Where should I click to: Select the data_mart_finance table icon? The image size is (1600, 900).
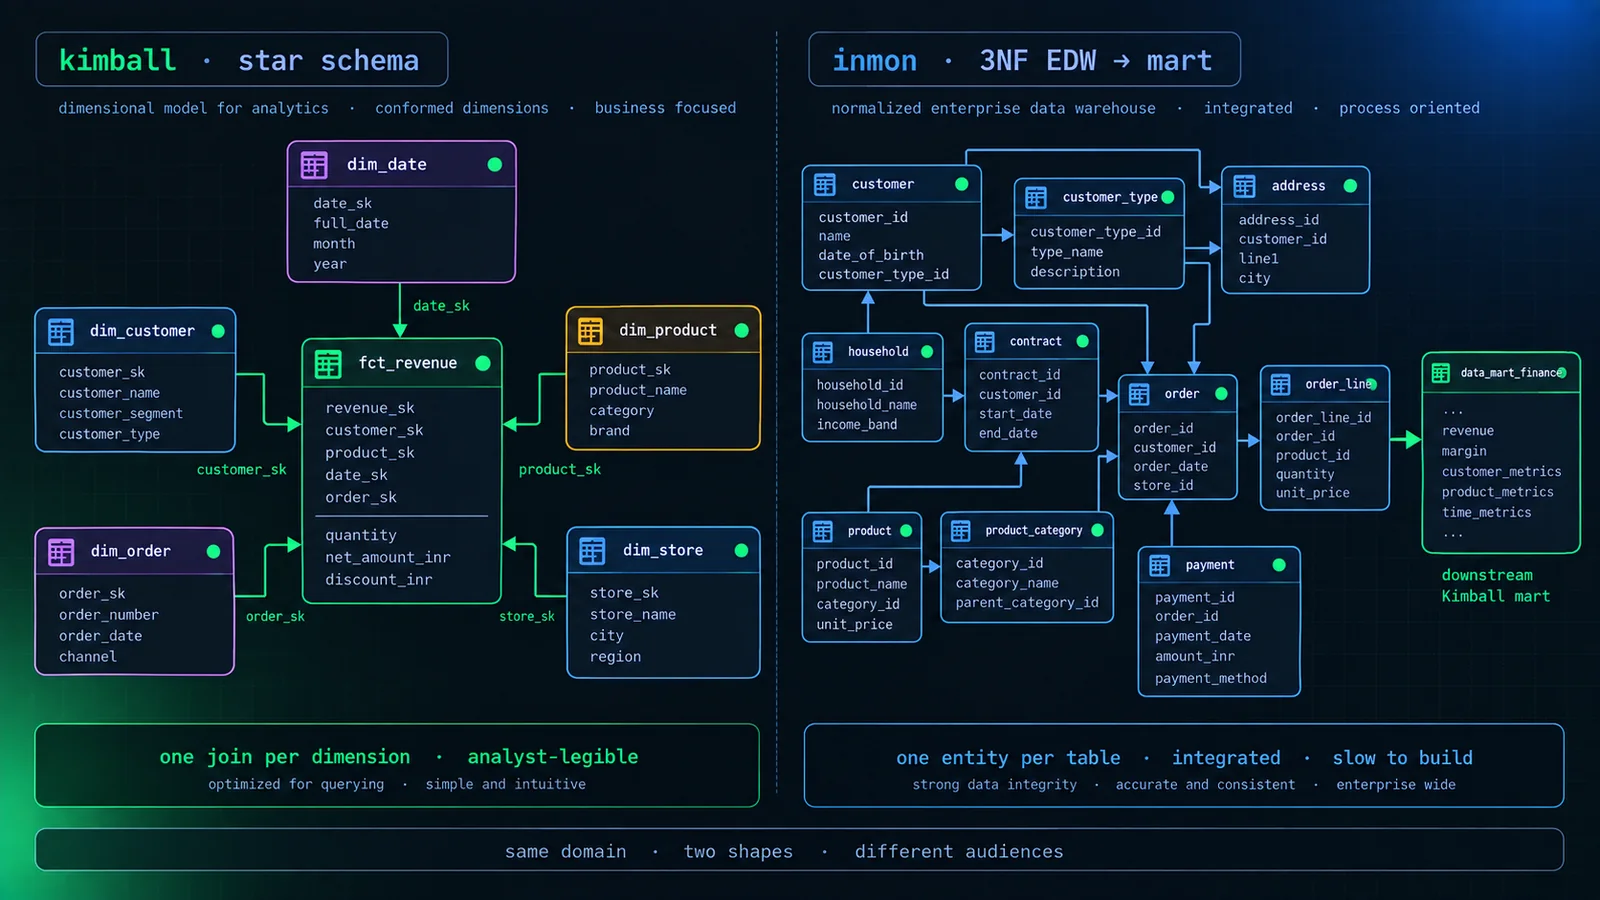(1441, 373)
